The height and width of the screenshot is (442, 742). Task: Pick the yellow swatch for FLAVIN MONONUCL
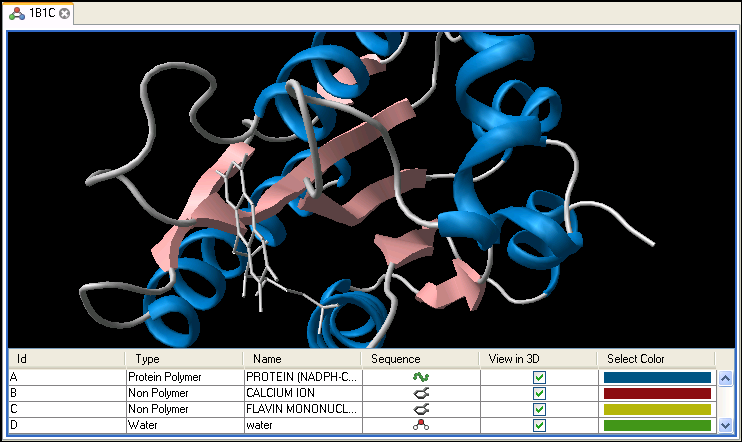pyautogui.click(x=657, y=409)
